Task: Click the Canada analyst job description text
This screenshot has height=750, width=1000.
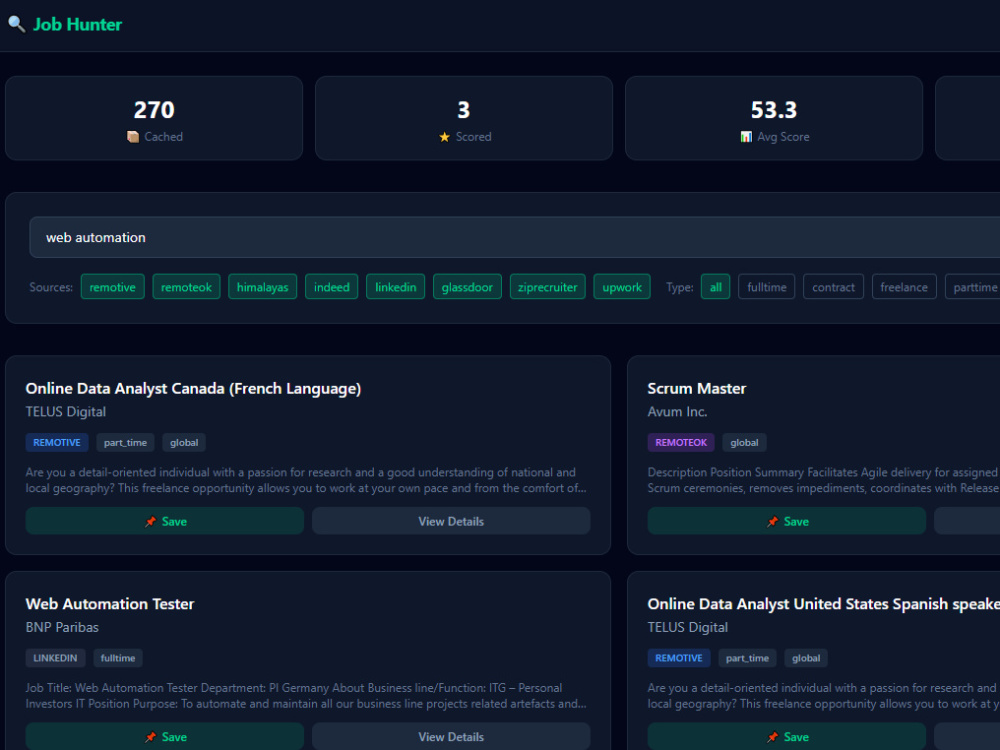Action: point(306,480)
